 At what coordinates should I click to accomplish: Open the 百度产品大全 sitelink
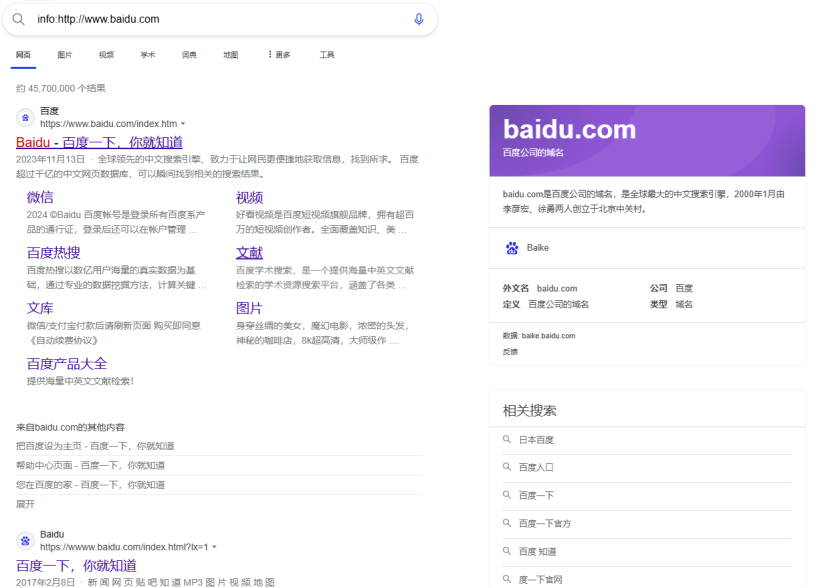tap(67, 364)
